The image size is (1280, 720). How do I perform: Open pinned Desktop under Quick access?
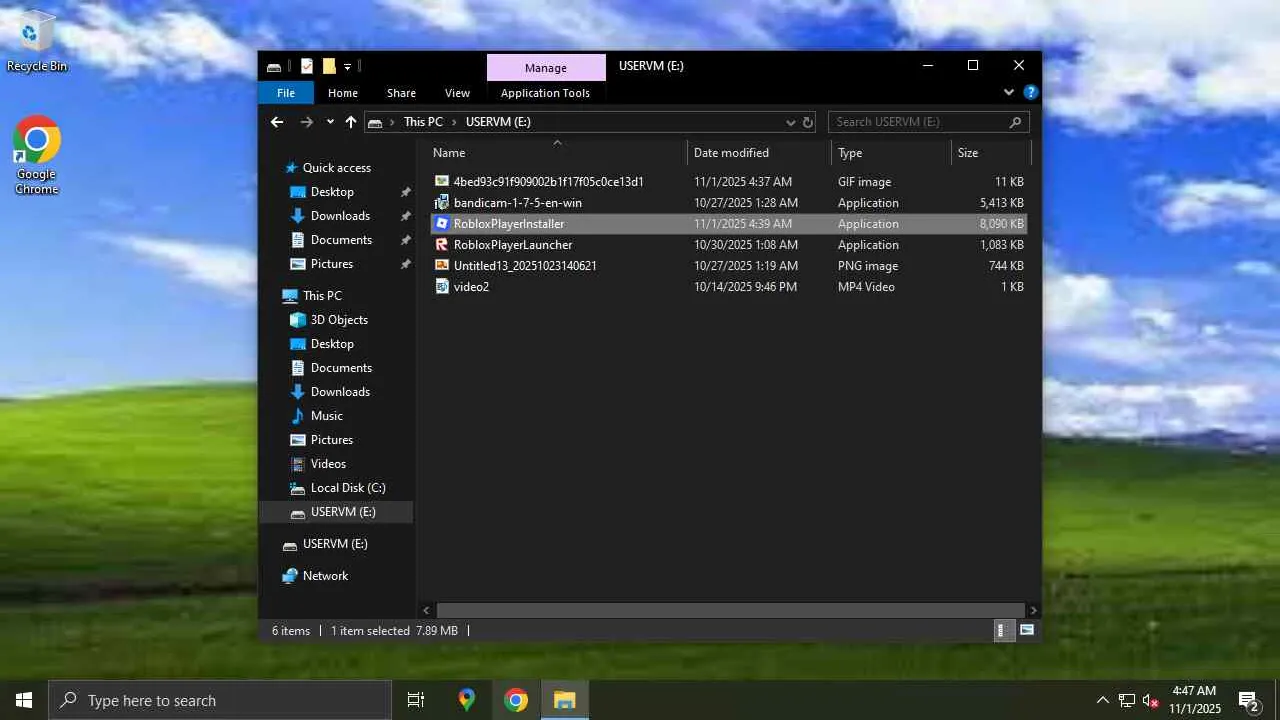pyautogui.click(x=332, y=192)
